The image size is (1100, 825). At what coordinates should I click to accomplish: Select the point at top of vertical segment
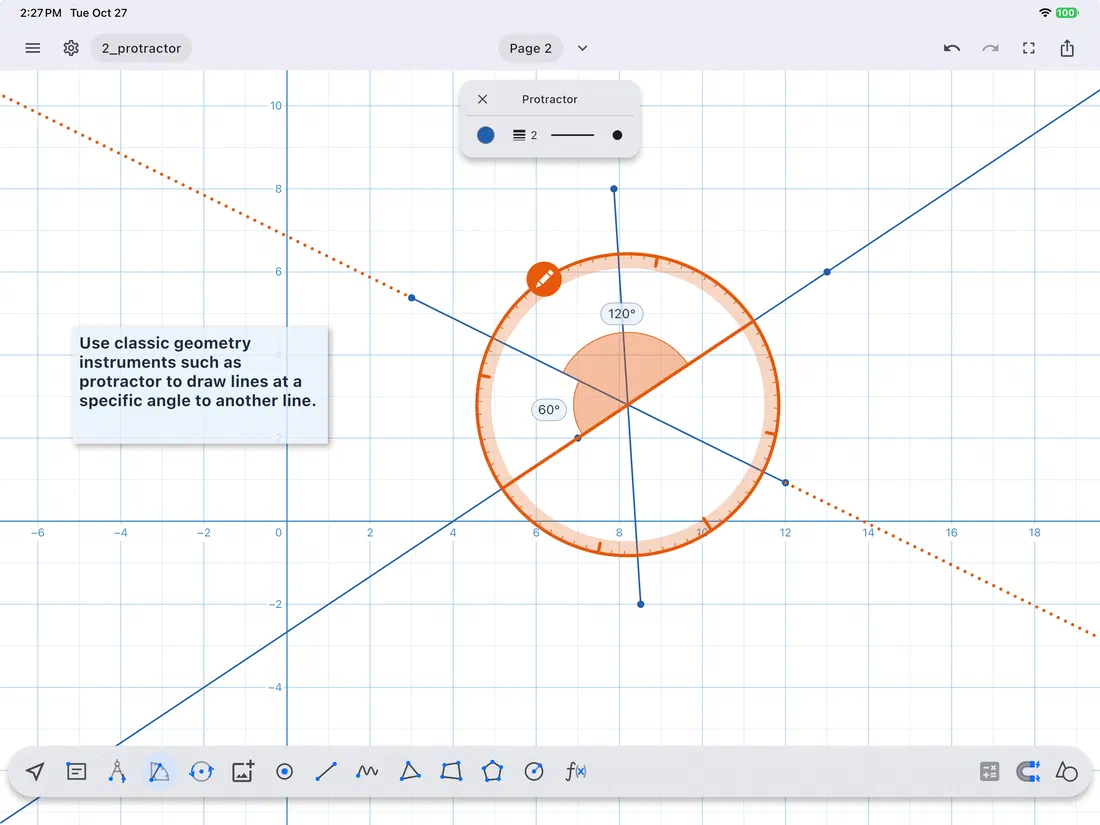pyautogui.click(x=614, y=189)
